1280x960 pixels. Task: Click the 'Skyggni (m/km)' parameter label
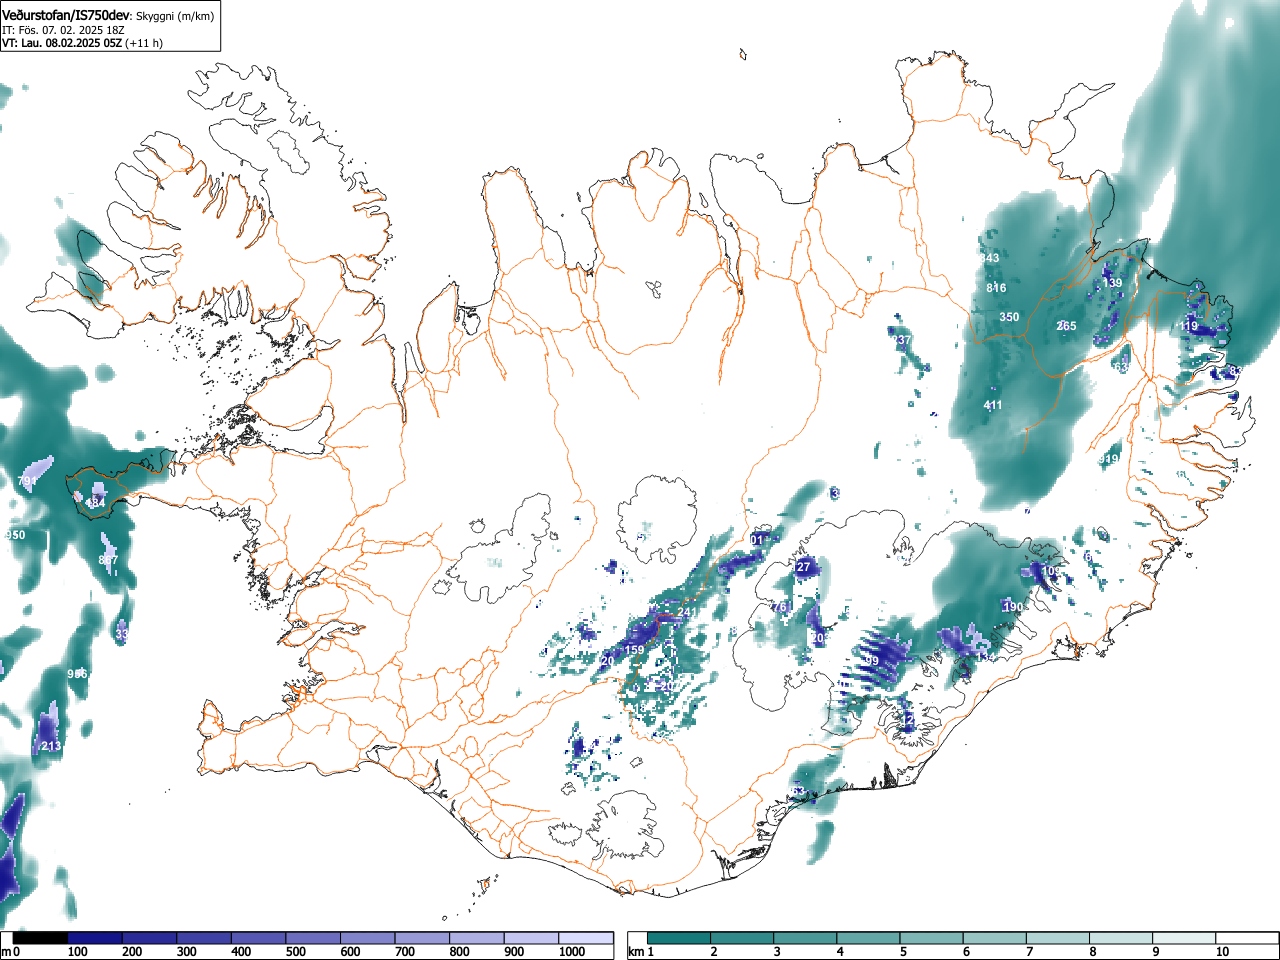[176, 16]
